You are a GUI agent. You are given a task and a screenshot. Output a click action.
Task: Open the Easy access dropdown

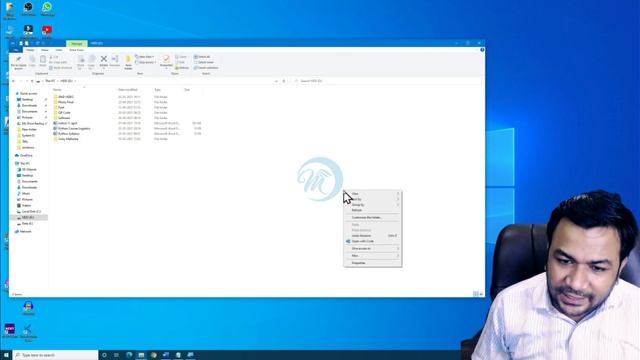(x=146, y=62)
